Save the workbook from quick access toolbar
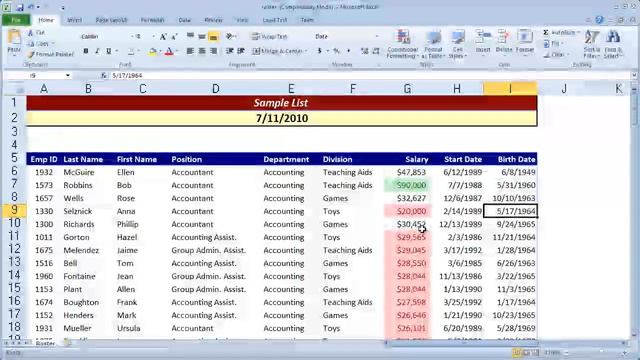640x360 pixels. (x=20, y=7)
